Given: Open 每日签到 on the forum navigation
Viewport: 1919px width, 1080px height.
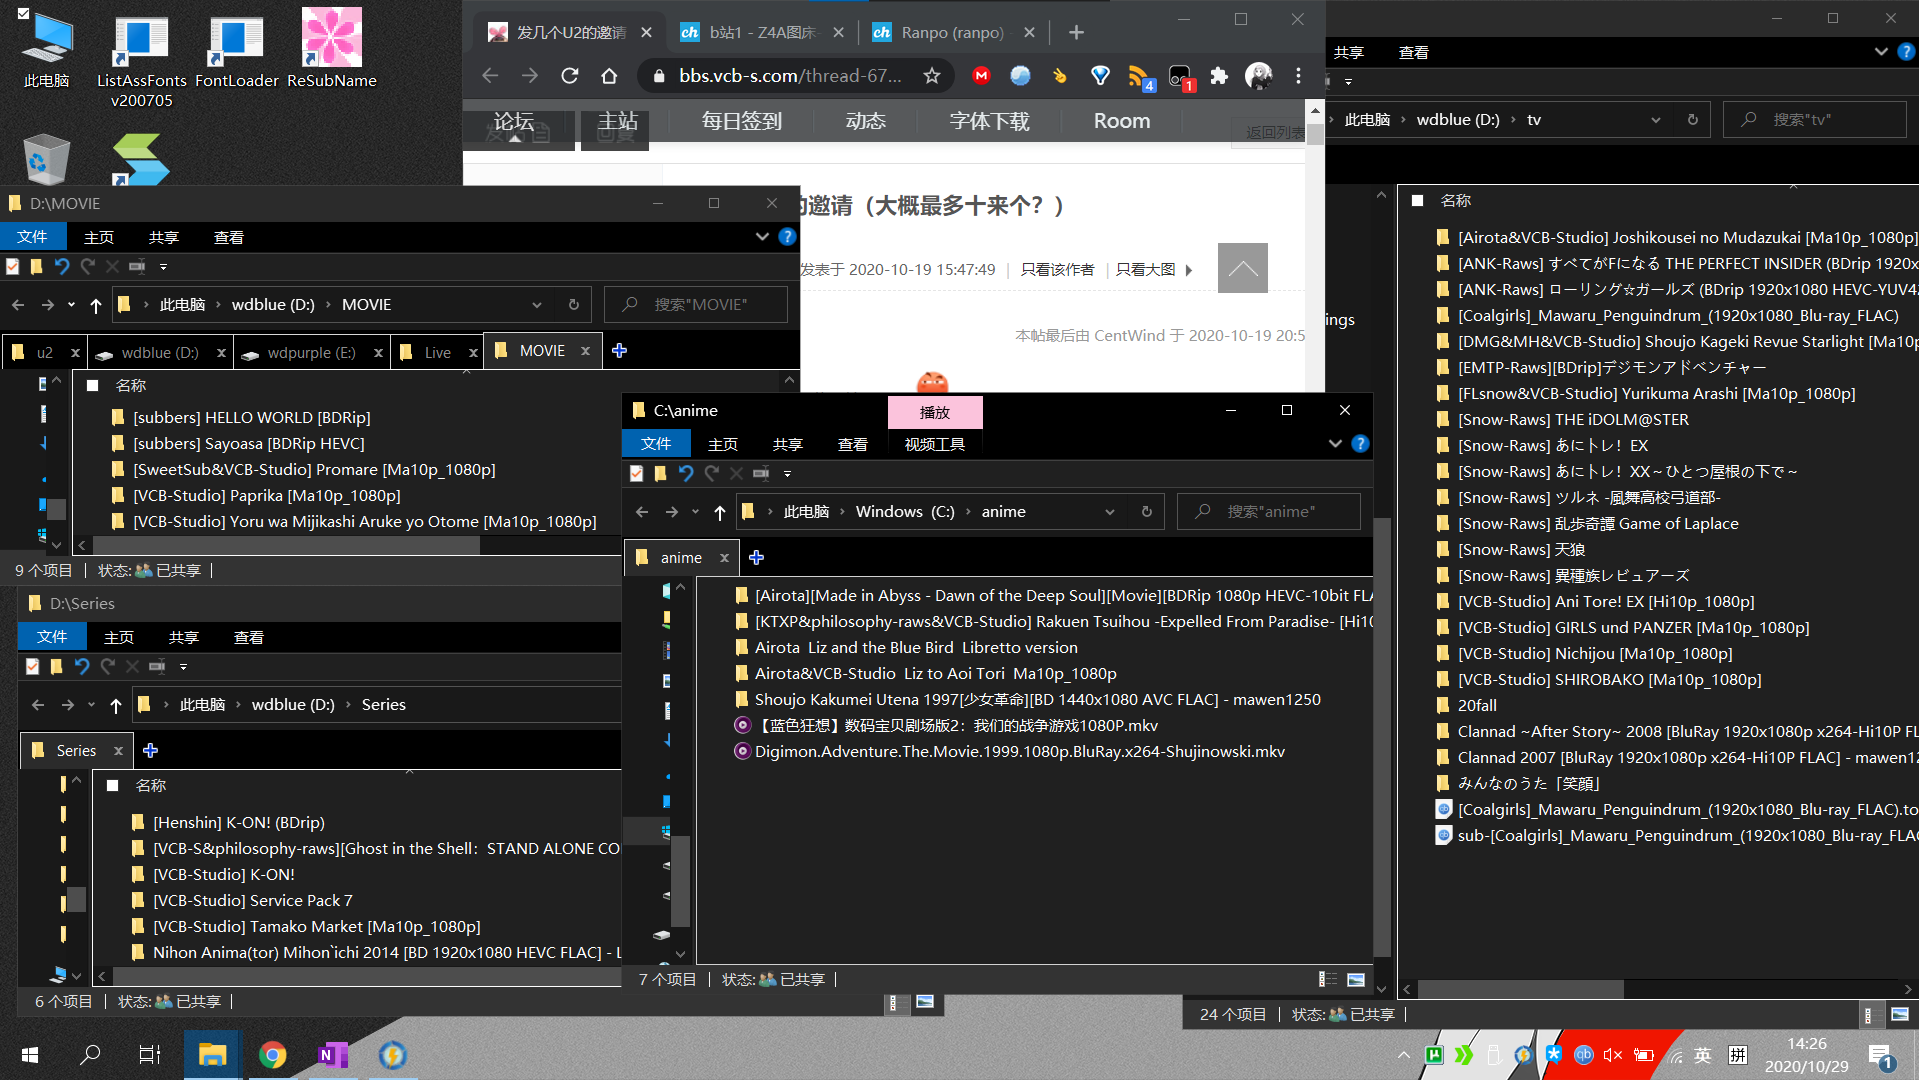Looking at the screenshot, I should pyautogui.click(x=741, y=121).
